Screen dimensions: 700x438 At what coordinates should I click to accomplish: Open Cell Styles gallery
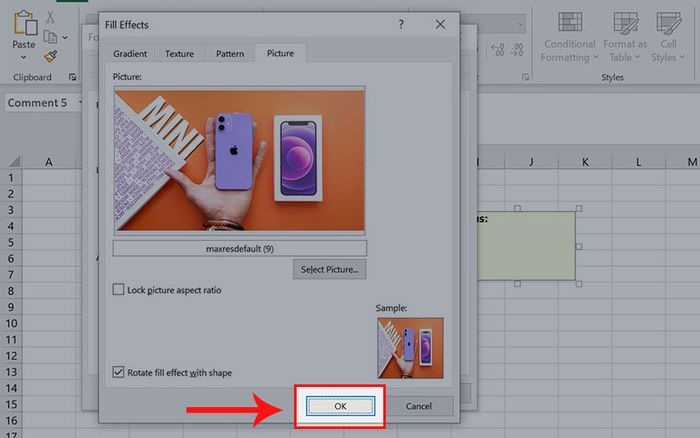click(668, 38)
